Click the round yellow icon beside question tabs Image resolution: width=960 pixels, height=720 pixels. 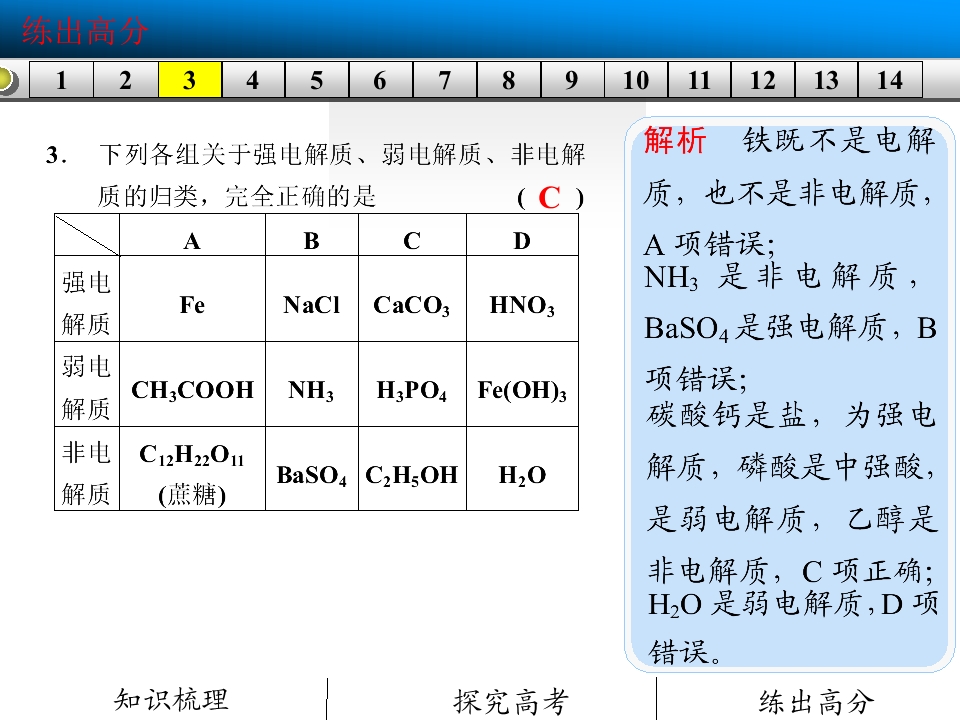[7, 80]
